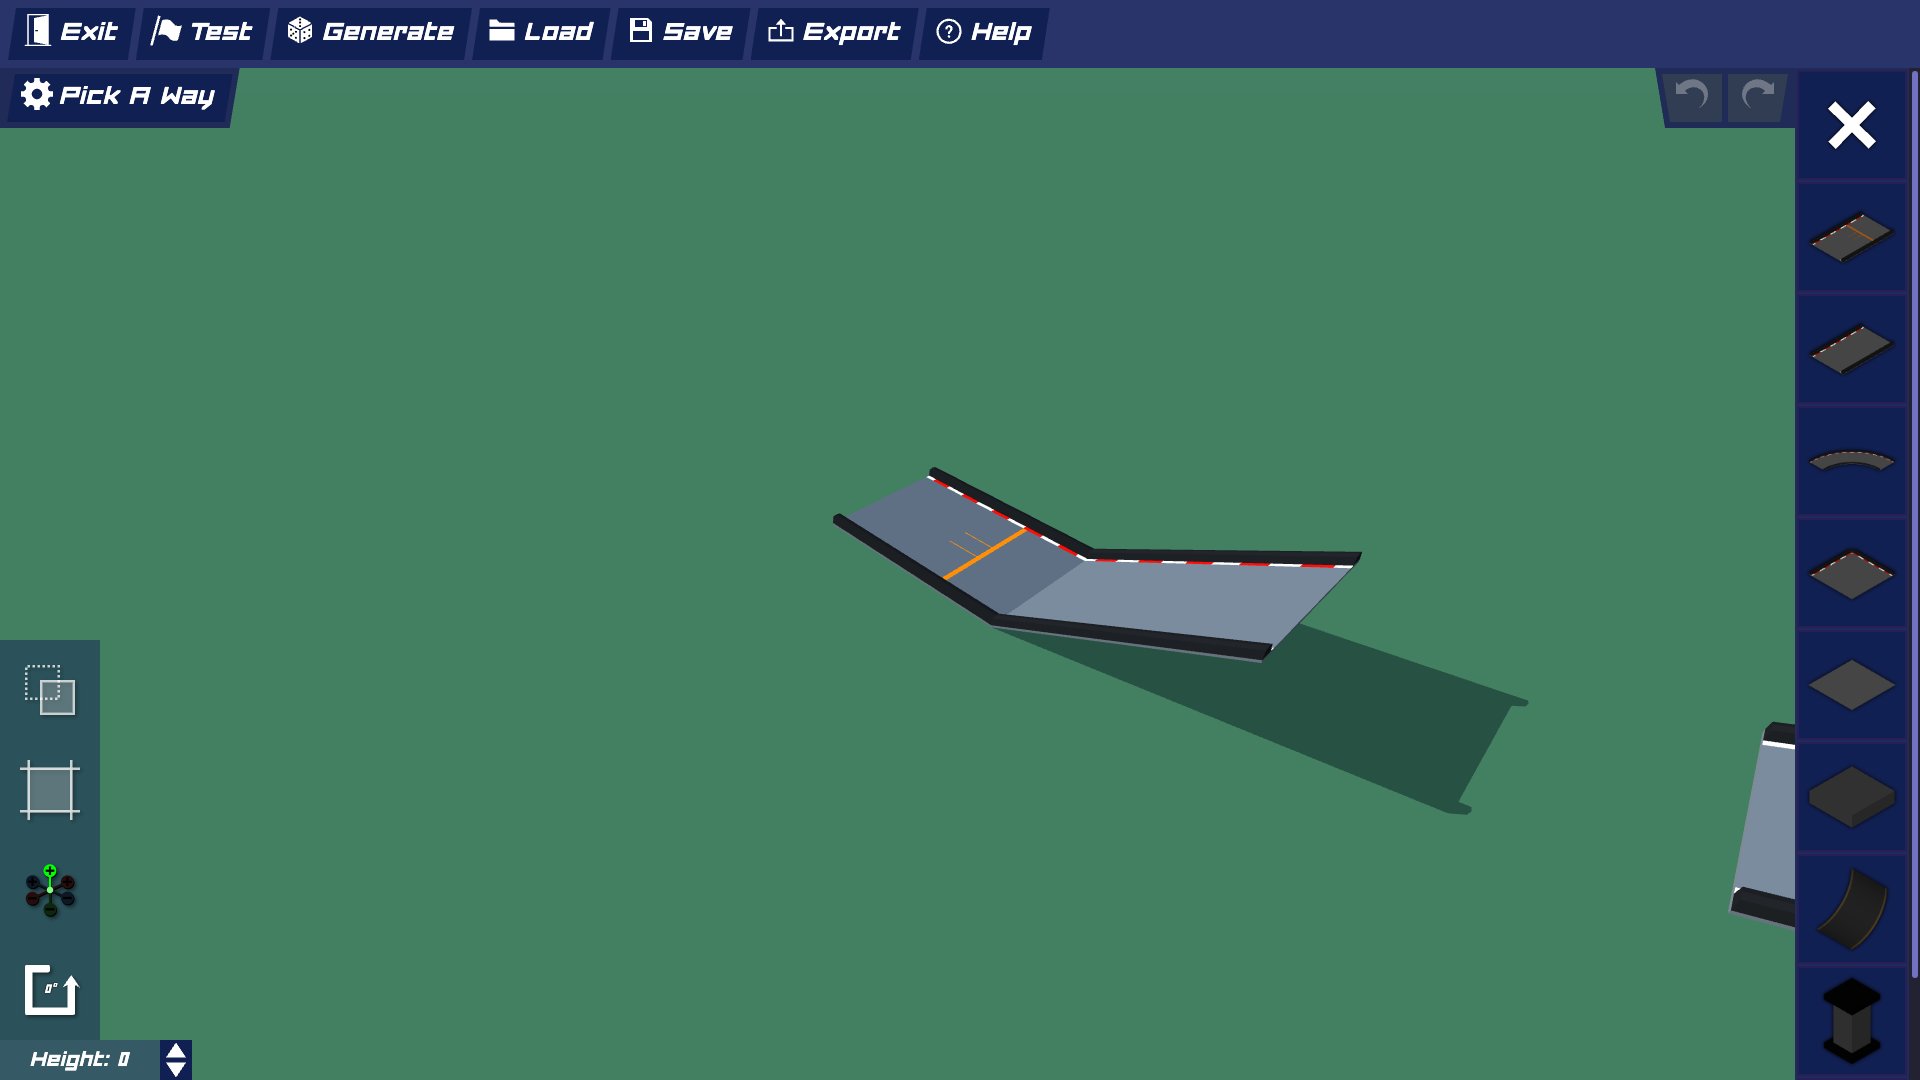The width and height of the screenshot is (1920, 1080).
Task: Select the flat gray tile piece
Action: click(x=1851, y=686)
